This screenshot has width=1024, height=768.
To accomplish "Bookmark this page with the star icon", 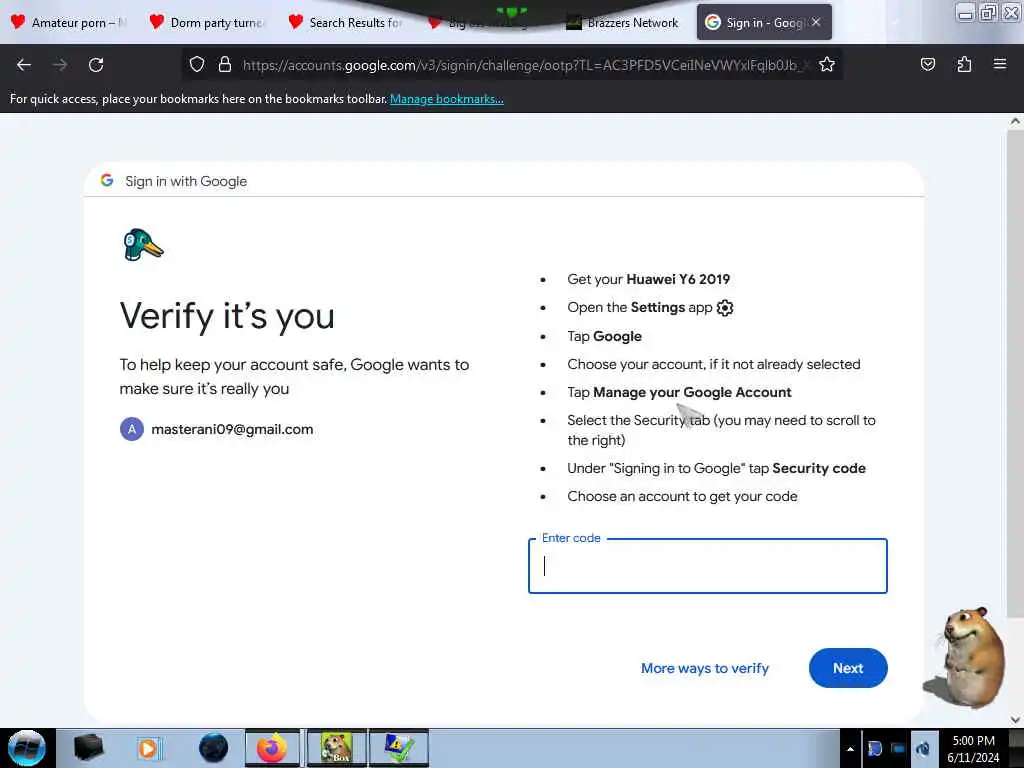I will click(827, 65).
